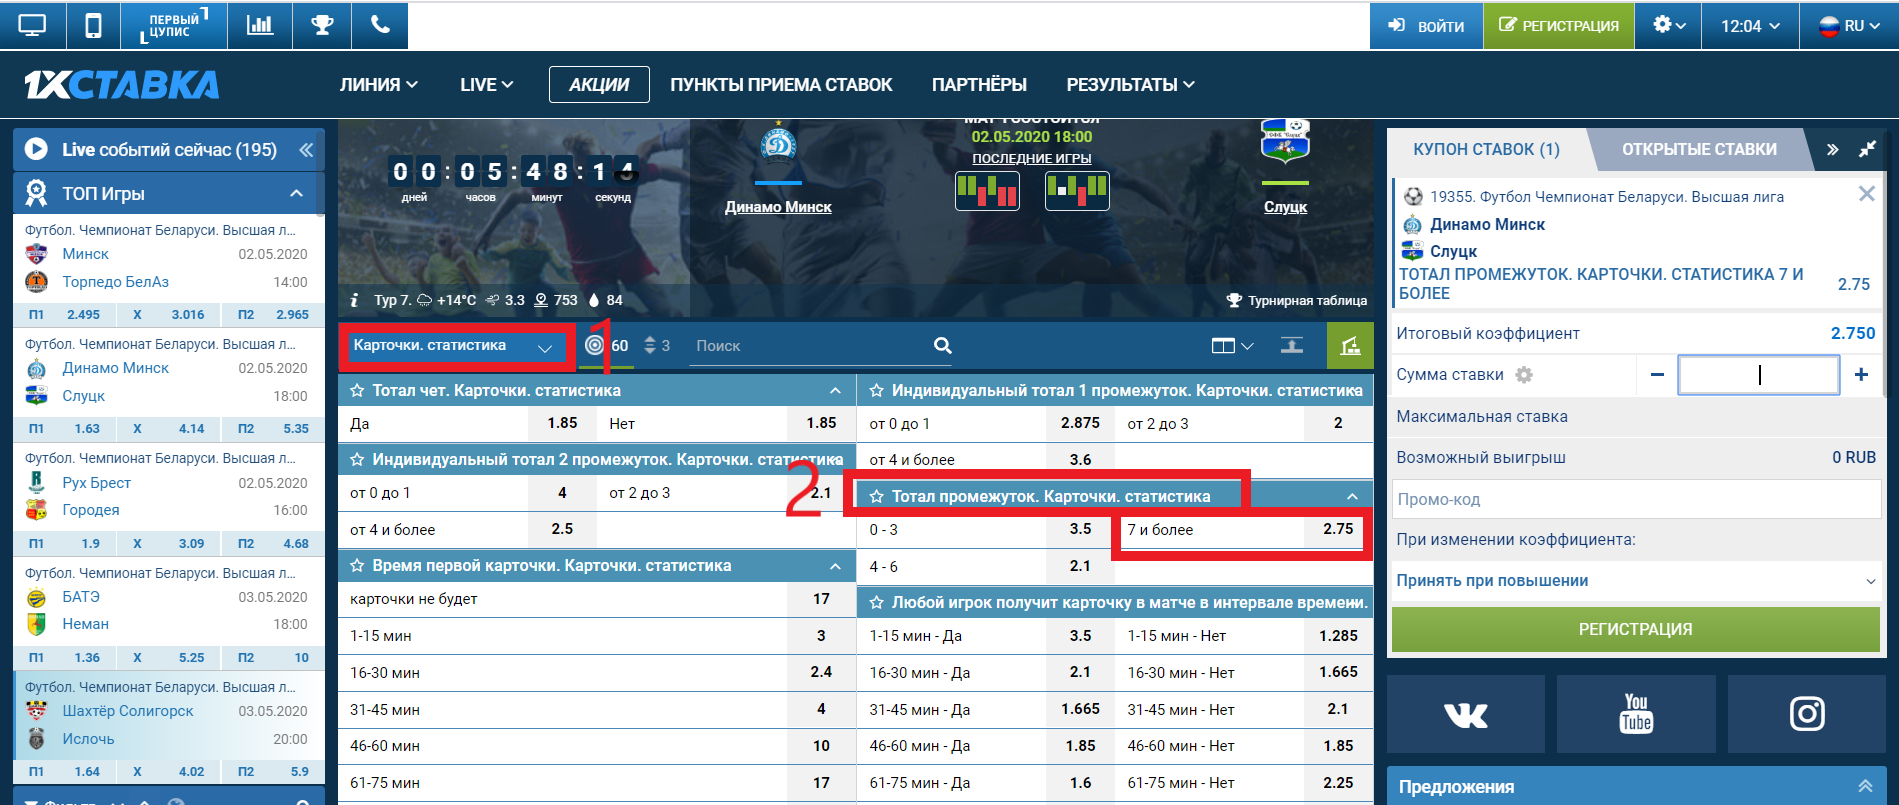The height and width of the screenshot is (805, 1899).
Task: Click the green statistics chart icon
Action: pyautogui.click(x=1350, y=346)
